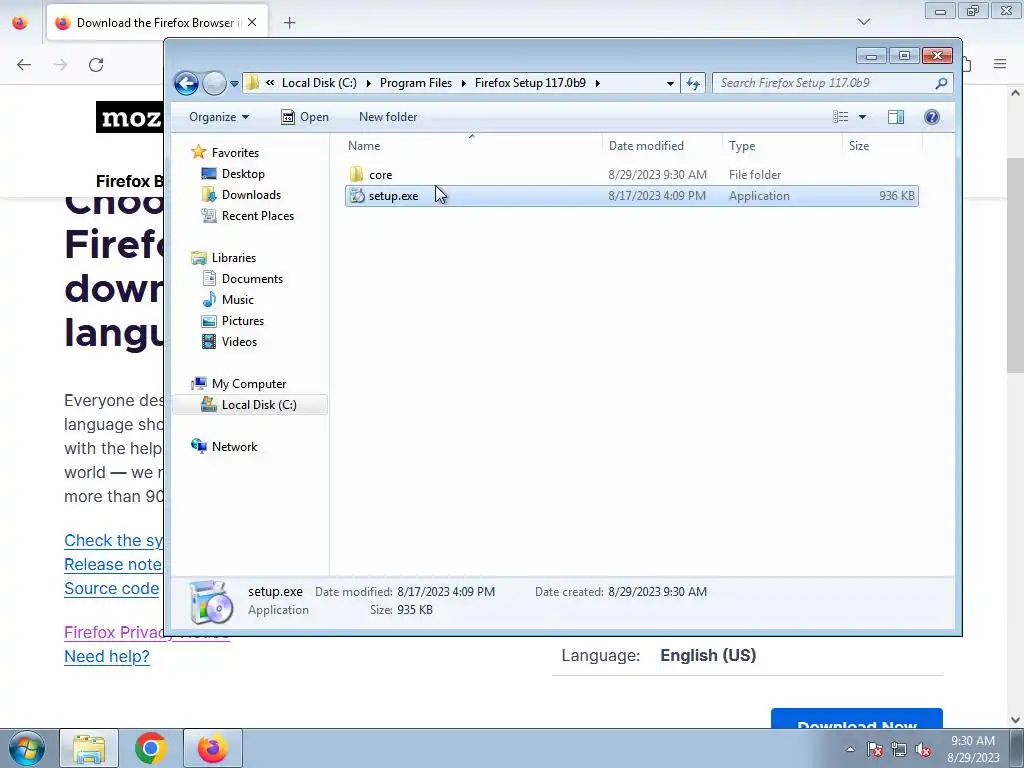The image size is (1024, 768).
Task: Close the Download the Firefox Browser tab
Action: point(252,22)
